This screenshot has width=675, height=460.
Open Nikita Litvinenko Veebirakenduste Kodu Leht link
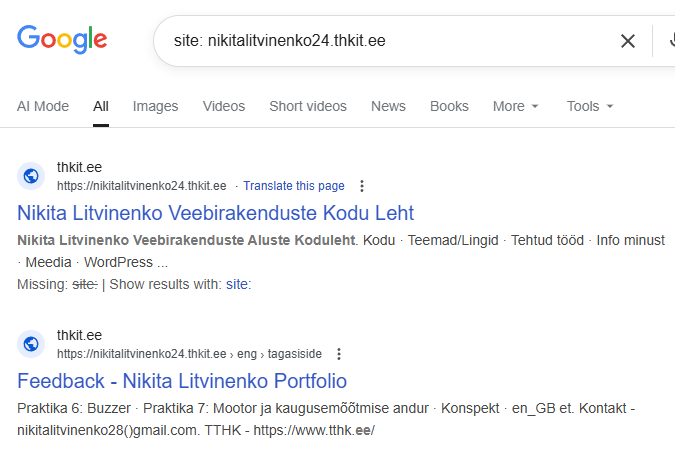pyautogui.click(x=215, y=213)
